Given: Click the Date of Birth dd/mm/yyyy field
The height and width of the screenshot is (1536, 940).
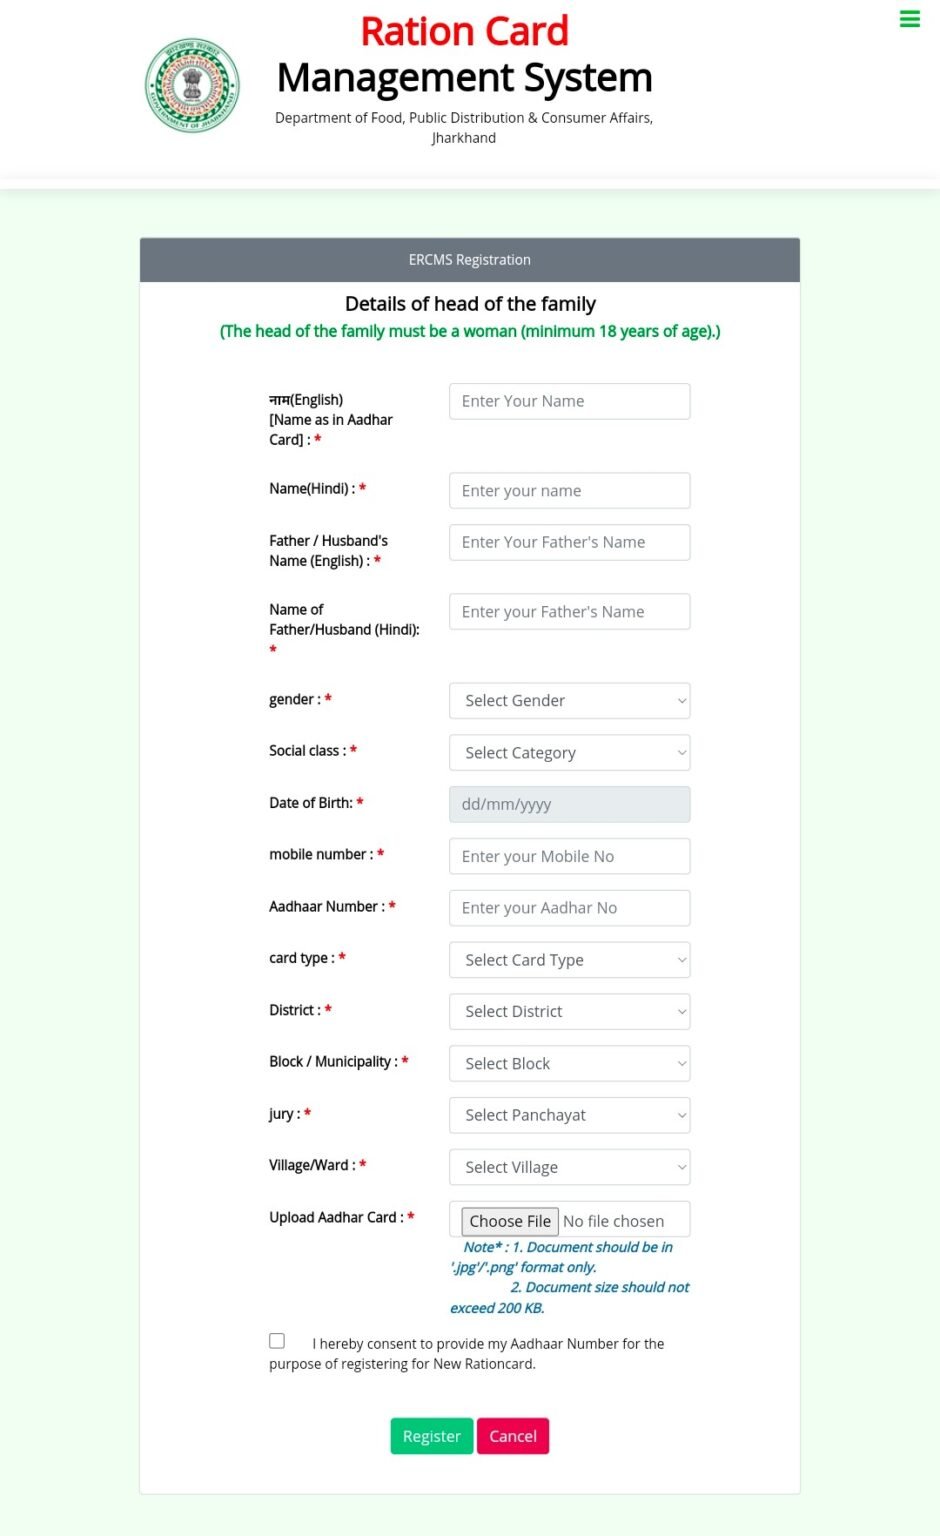Looking at the screenshot, I should (x=569, y=804).
